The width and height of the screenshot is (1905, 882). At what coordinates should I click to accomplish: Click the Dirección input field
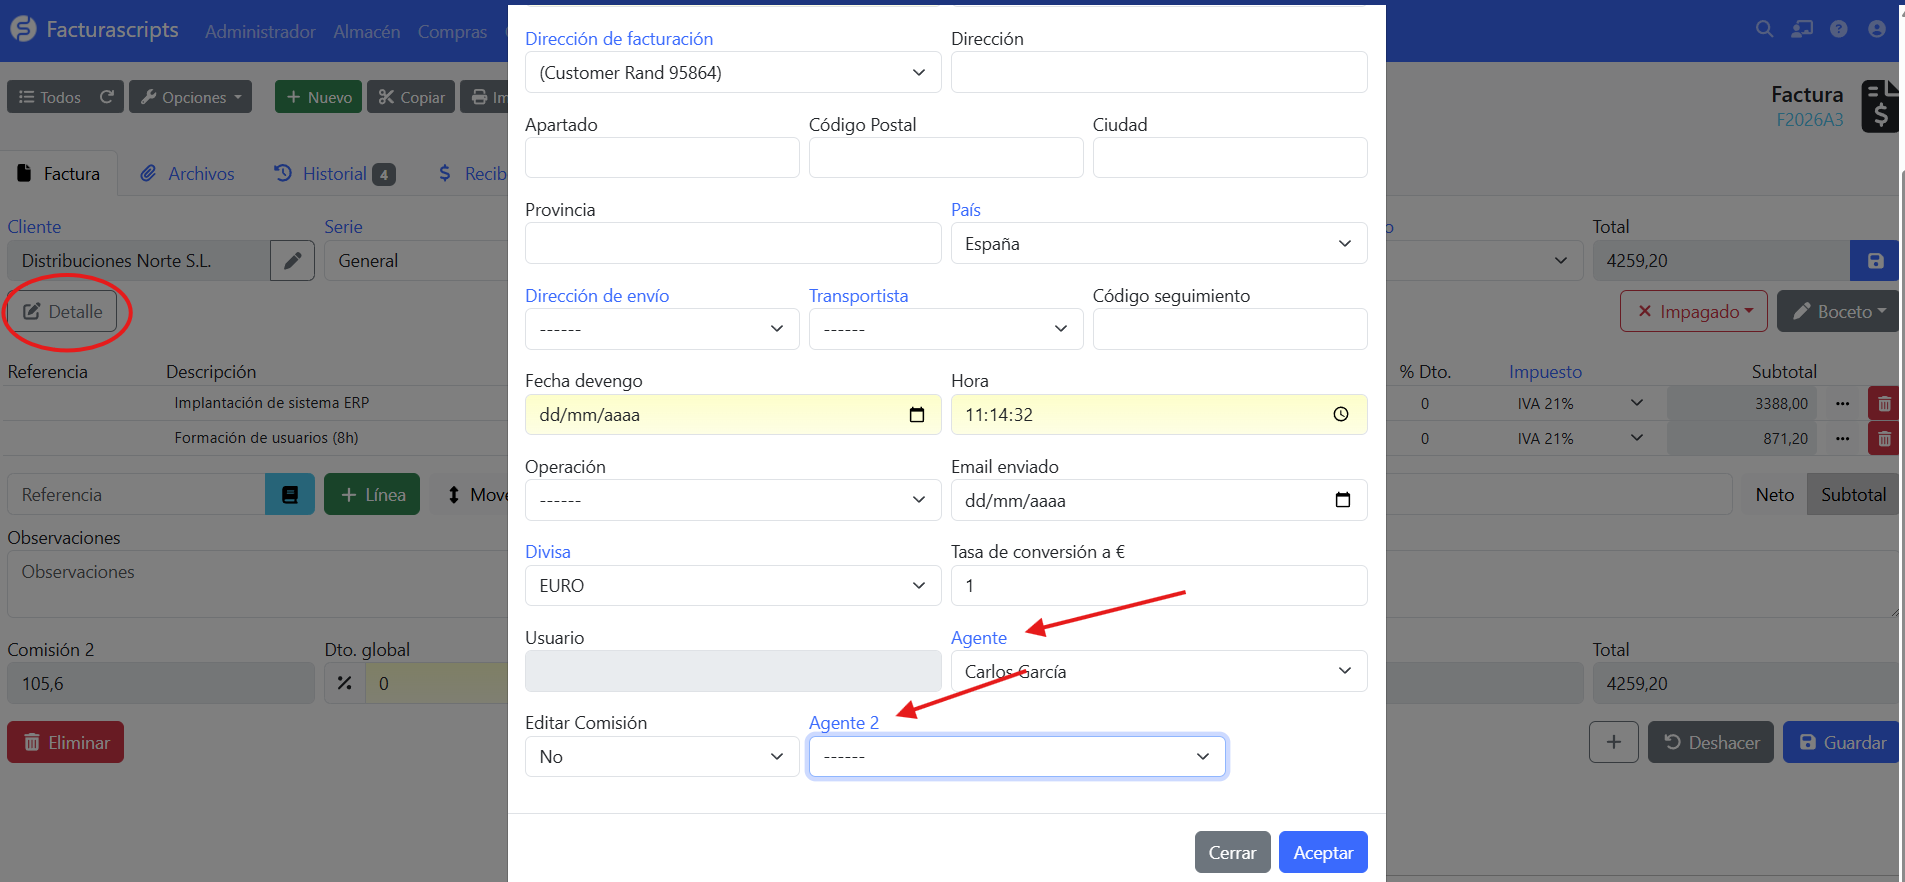(1159, 73)
